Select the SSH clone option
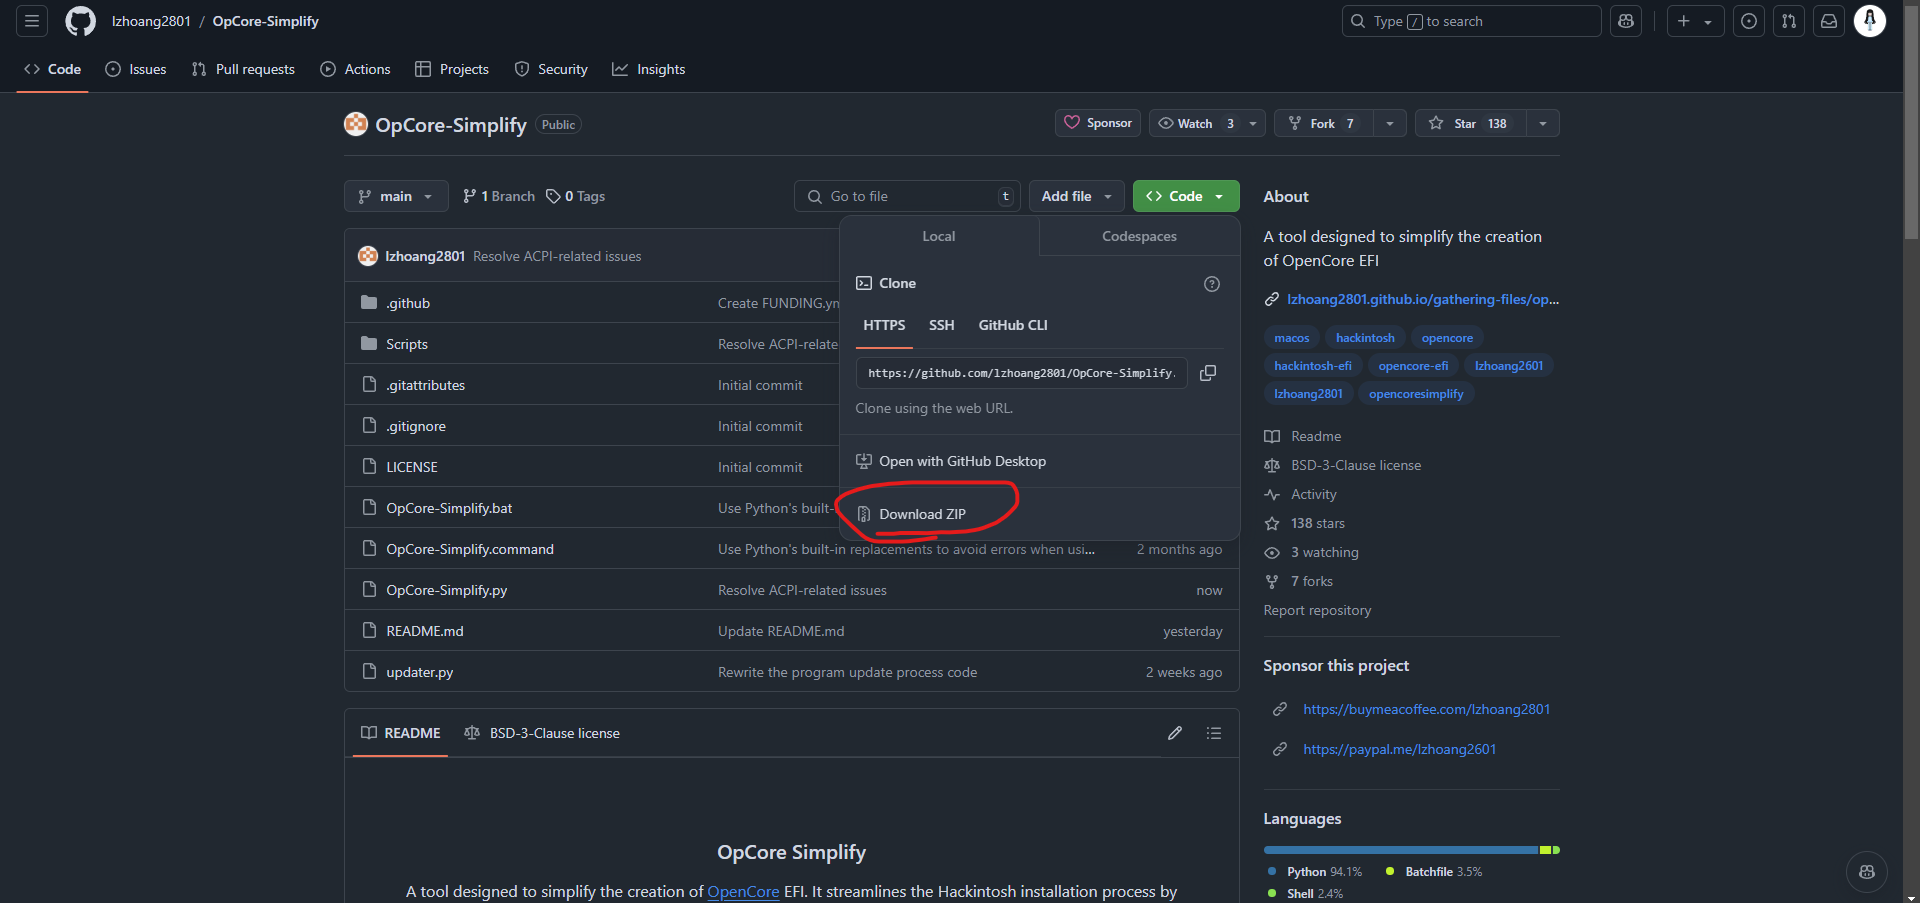The image size is (1920, 903). click(941, 325)
